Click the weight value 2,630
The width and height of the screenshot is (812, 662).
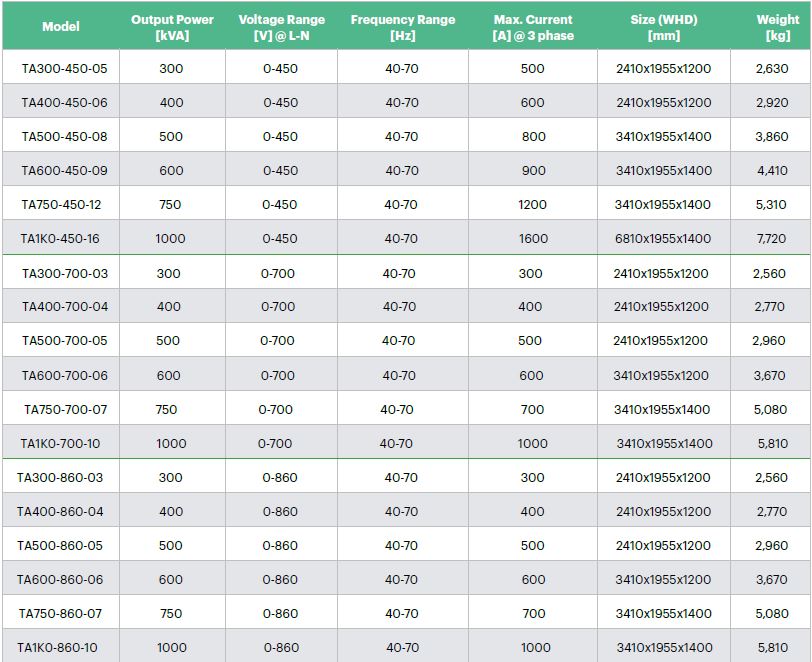(771, 69)
